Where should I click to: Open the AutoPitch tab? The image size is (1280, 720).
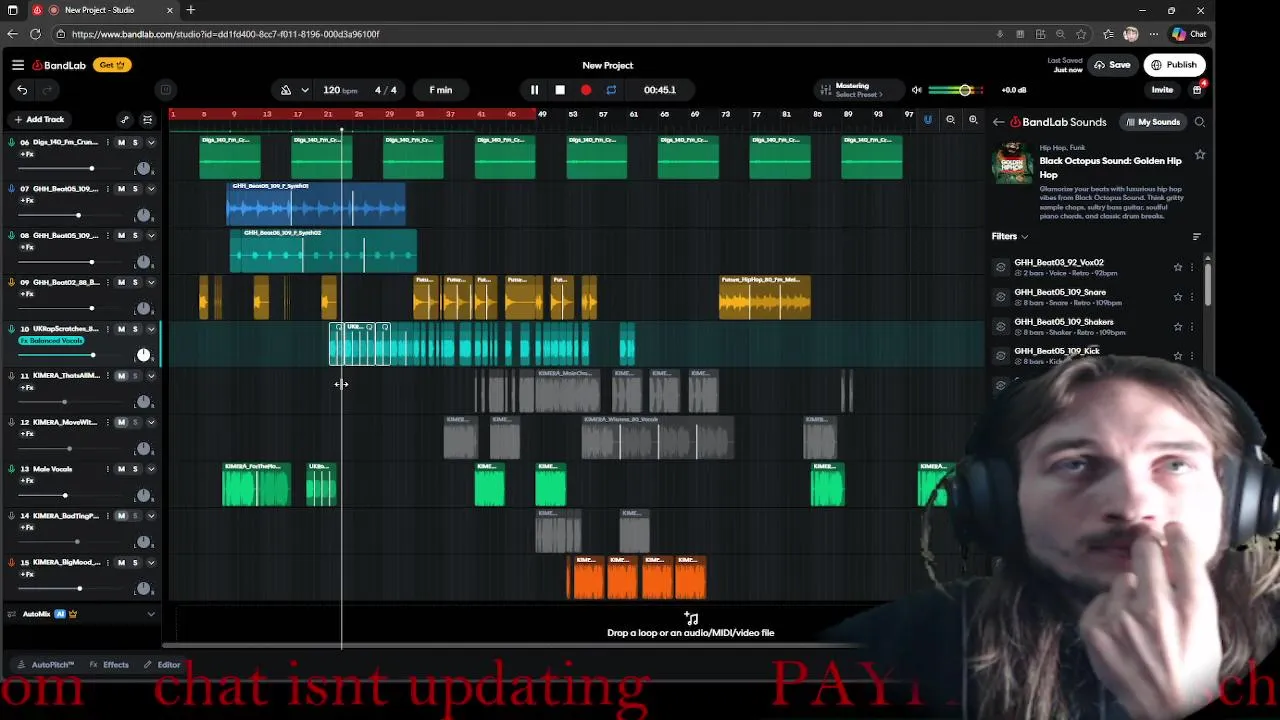tap(45, 665)
